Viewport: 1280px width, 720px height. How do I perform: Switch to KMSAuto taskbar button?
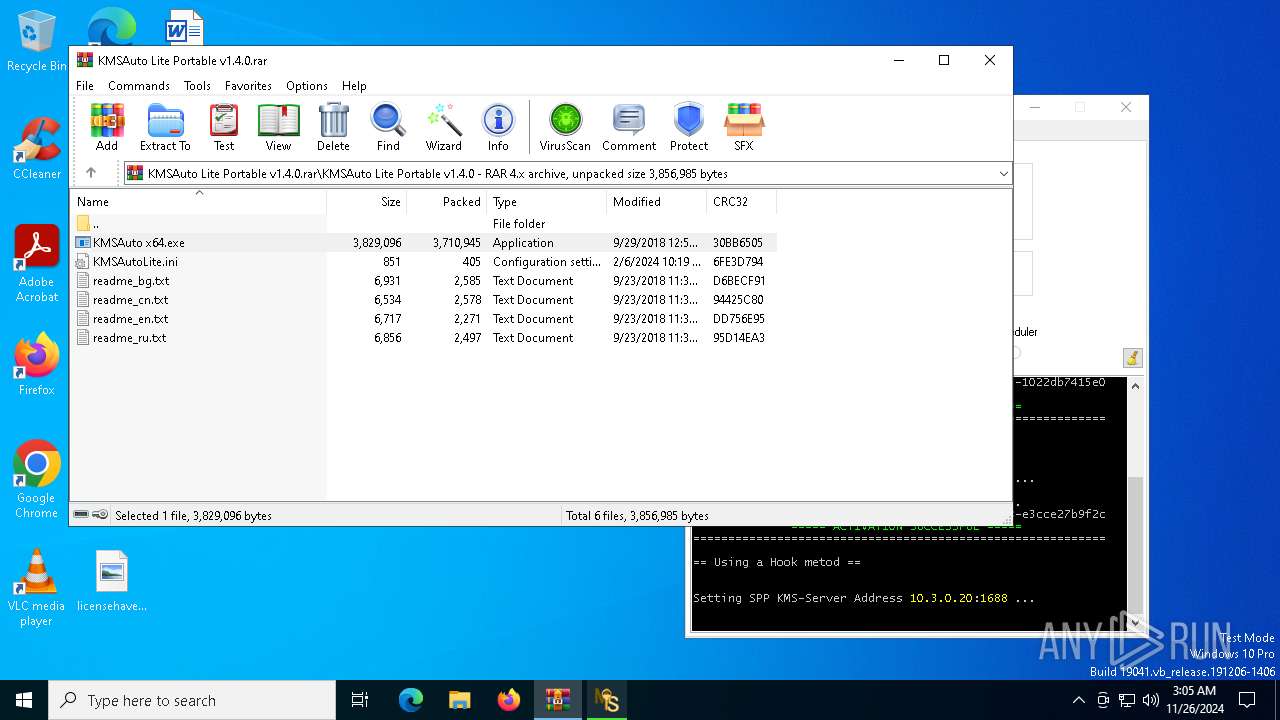point(606,700)
